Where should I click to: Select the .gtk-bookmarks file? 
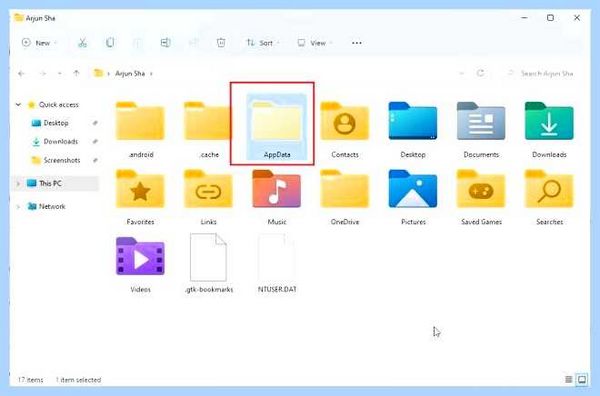coord(209,264)
